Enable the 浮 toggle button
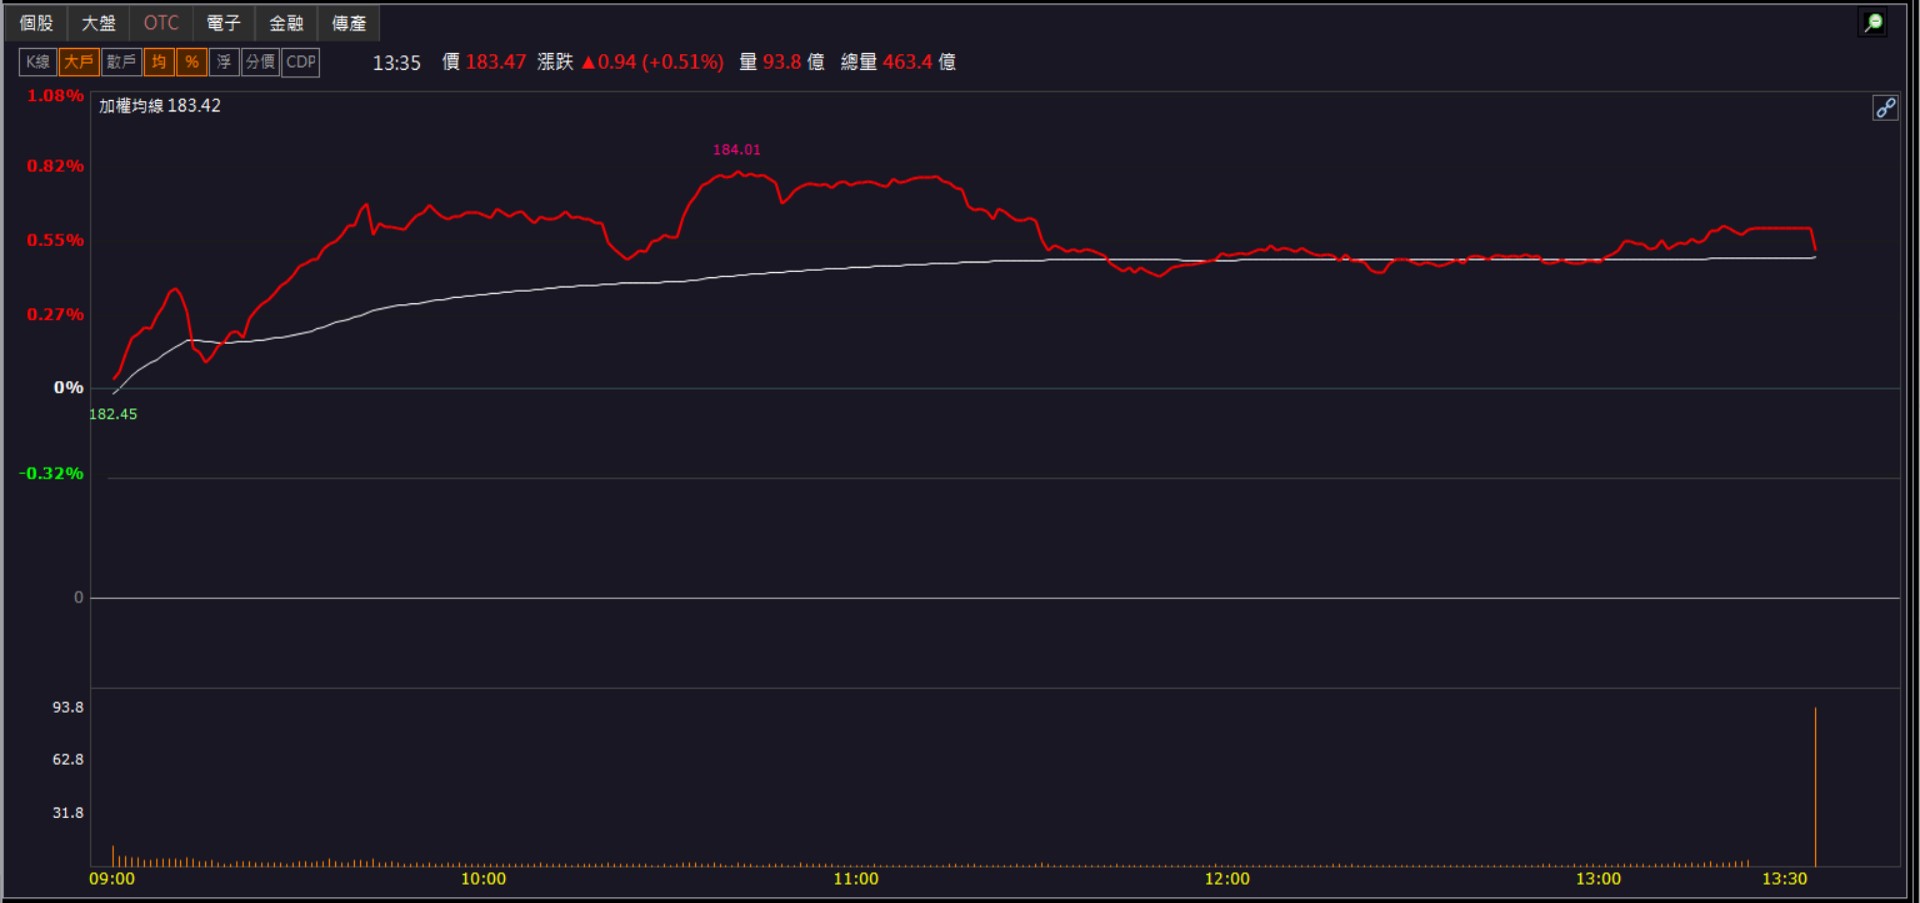 click(224, 62)
